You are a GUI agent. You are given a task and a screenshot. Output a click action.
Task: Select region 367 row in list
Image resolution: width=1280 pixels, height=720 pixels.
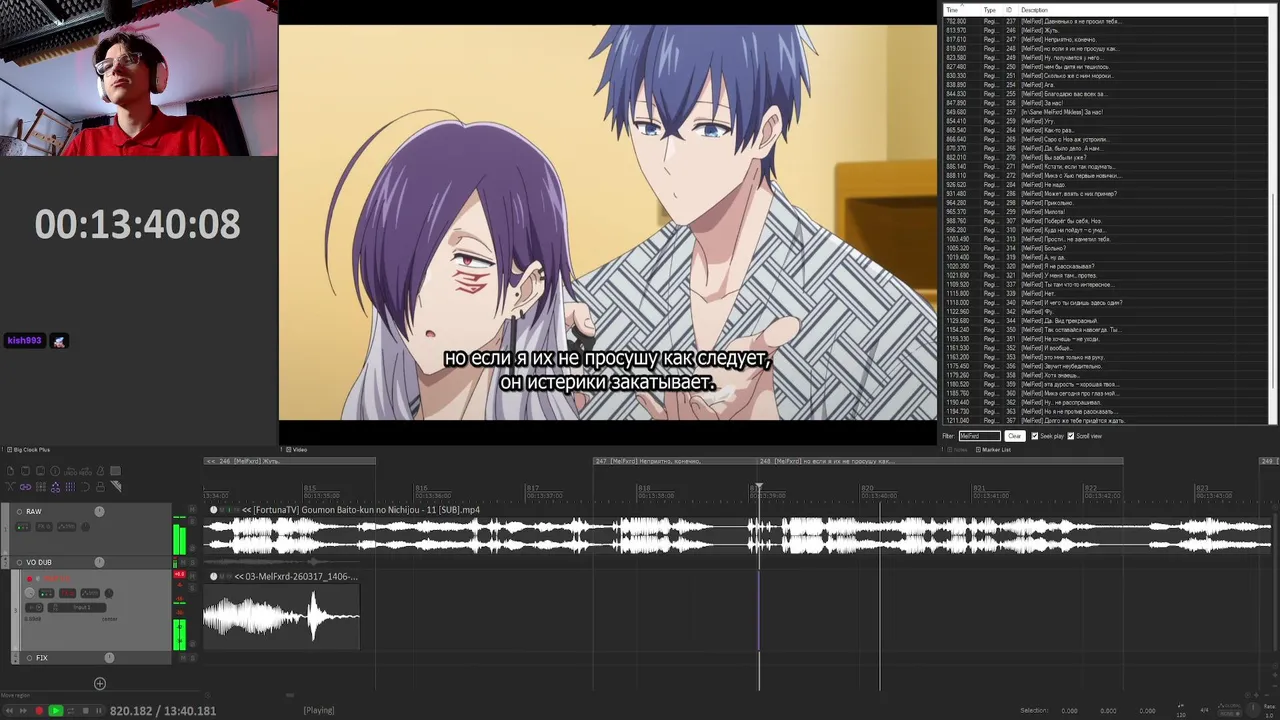tap(1106, 420)
